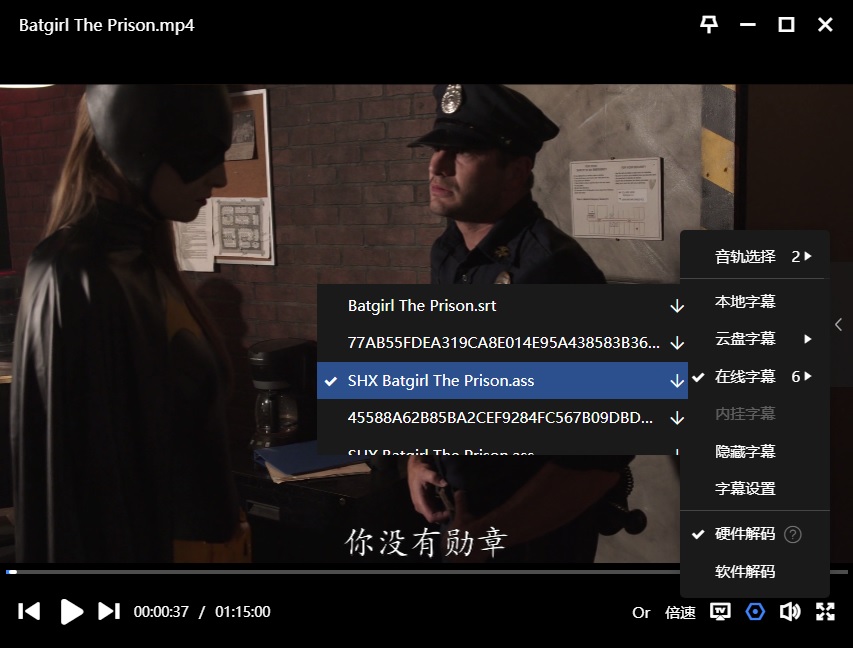Viewport: 853px width, 648px height.
Task: Skip to the next video
Action: 109,612
